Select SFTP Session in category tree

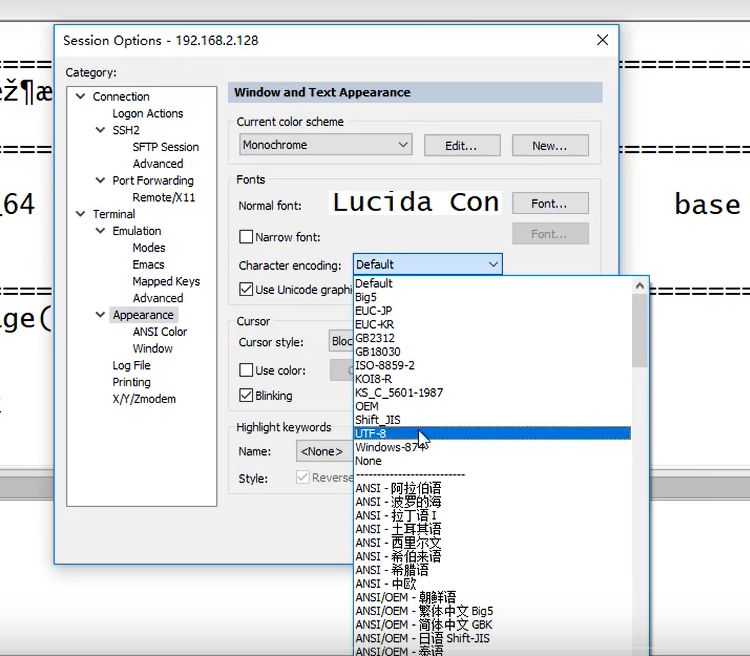click(x=165, y=147)
